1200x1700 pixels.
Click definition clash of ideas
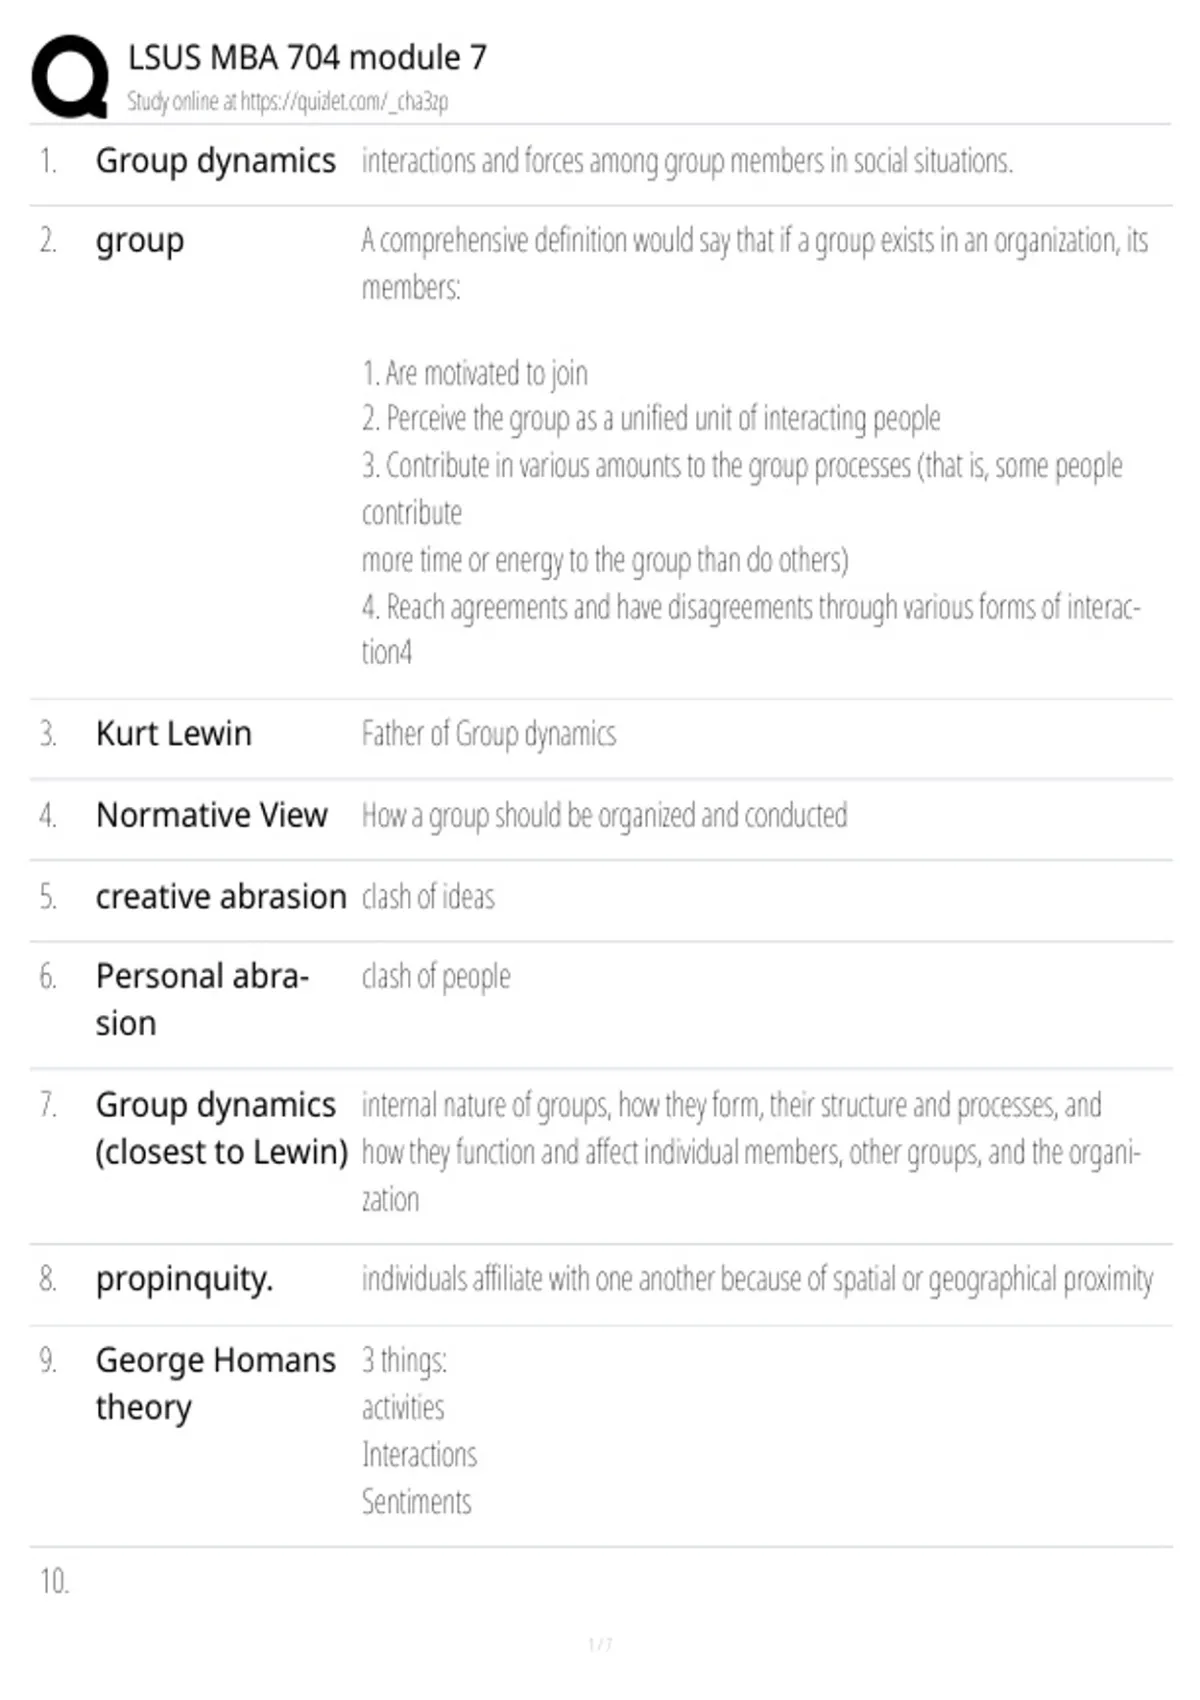click(x=428, y=897)
